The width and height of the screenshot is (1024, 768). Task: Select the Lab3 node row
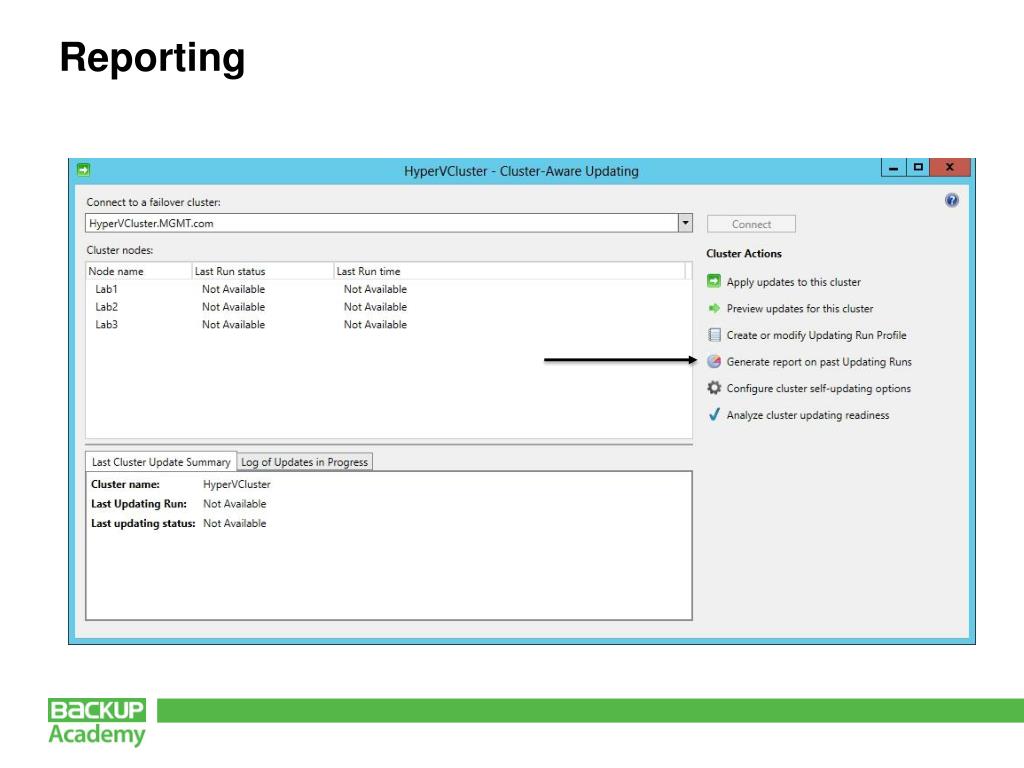point(388,324)
